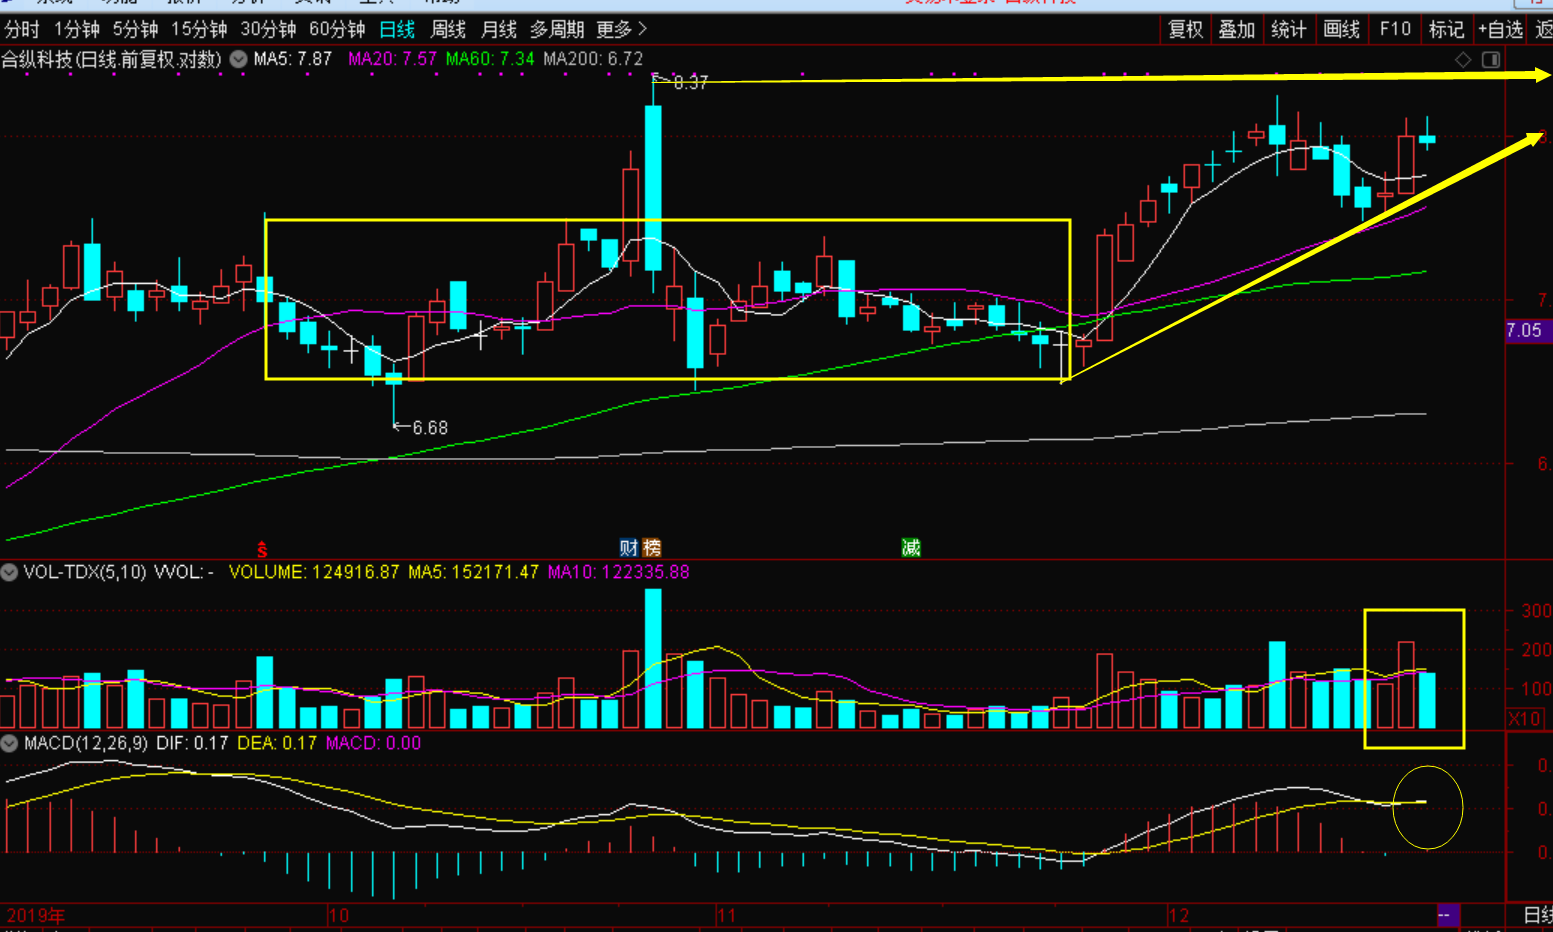Click the MACD(12,26,9) indicator name
This screenshot has width=1553, height=932.
click(x=86, y=743)
